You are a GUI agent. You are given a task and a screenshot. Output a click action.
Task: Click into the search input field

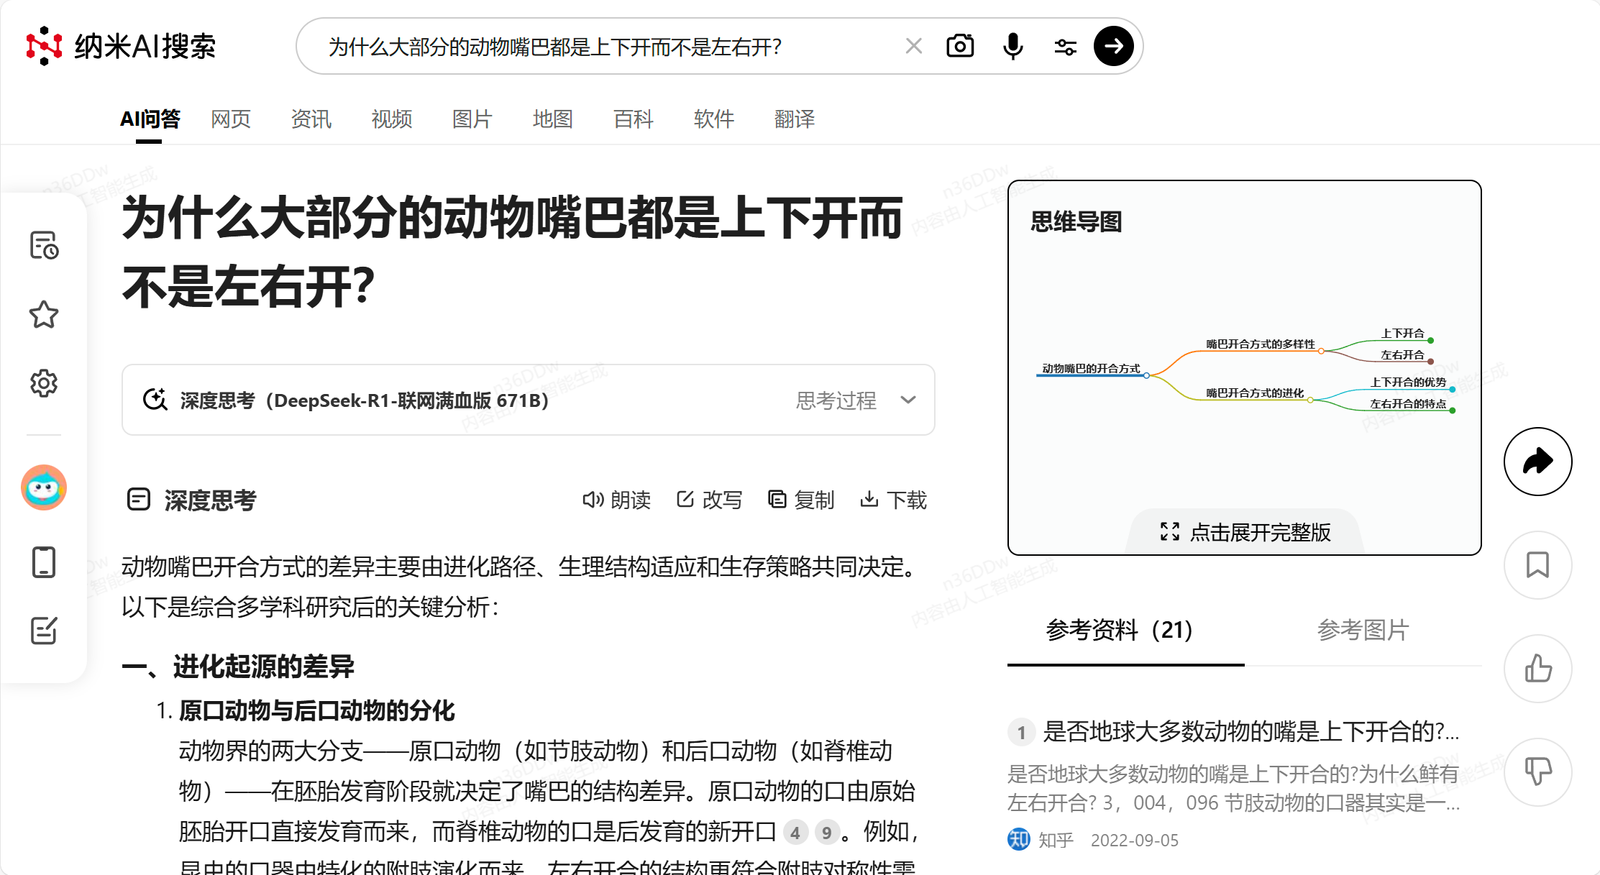[600, 47]
